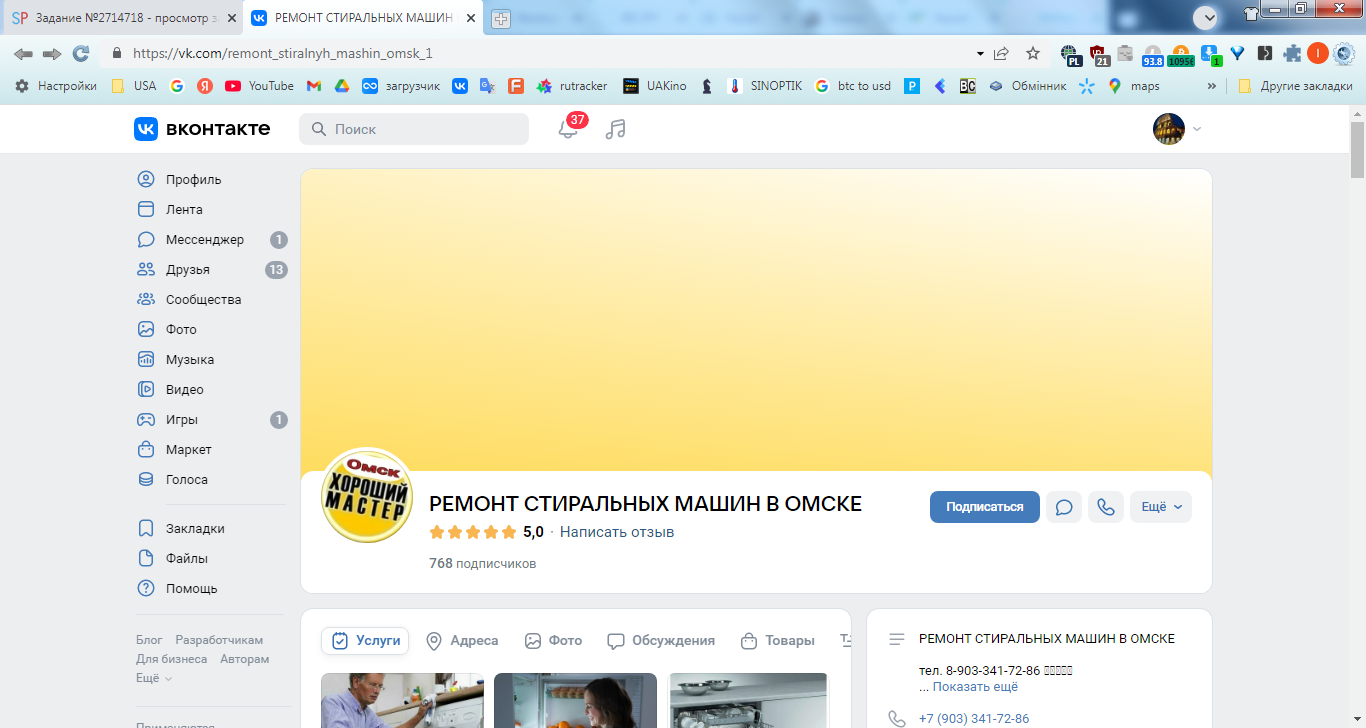Open the Chrome extensions puzzle icon

pos(1292,53)
